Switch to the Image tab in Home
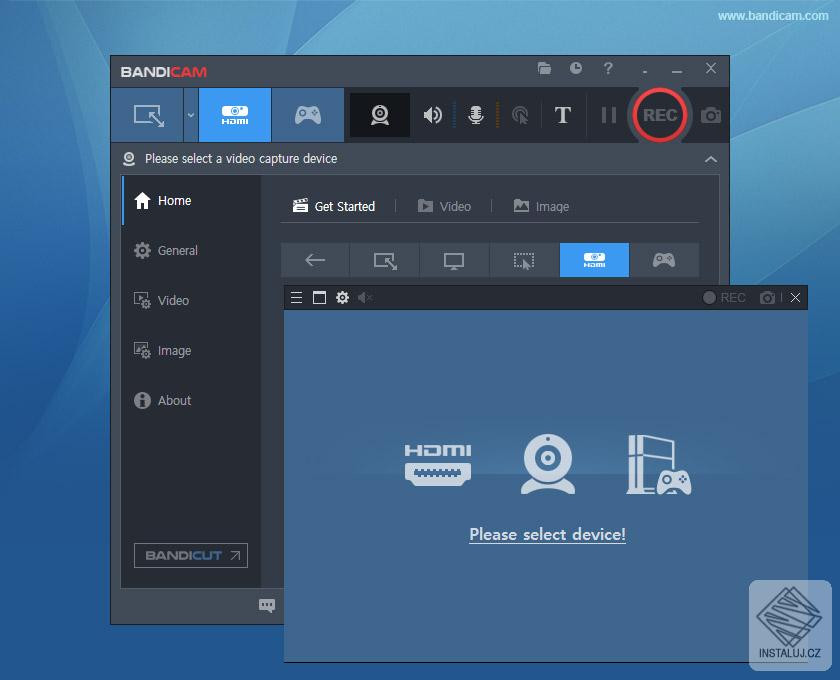 click(x=541, y=206)
